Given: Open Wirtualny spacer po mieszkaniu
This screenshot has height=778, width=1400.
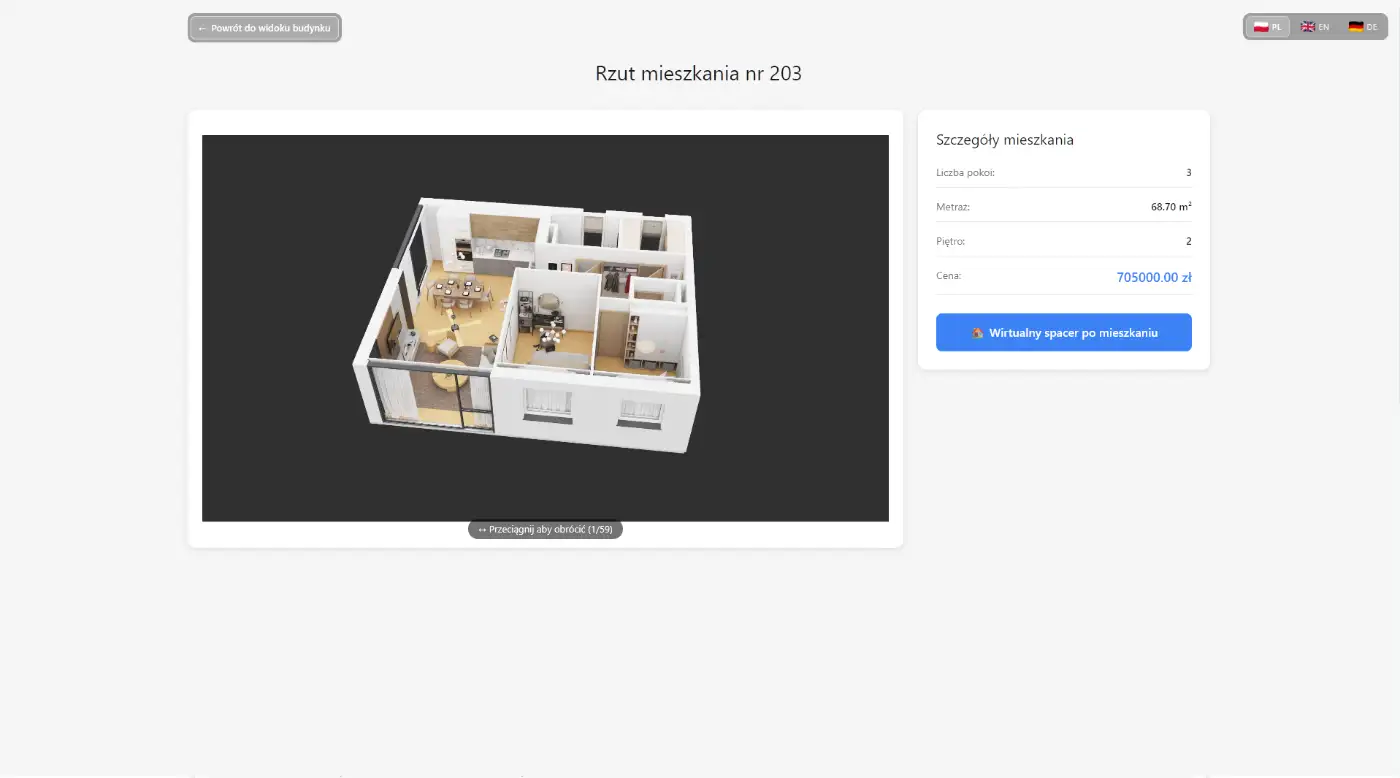Looking at the screenshot, I should [x=1063, y=333].
